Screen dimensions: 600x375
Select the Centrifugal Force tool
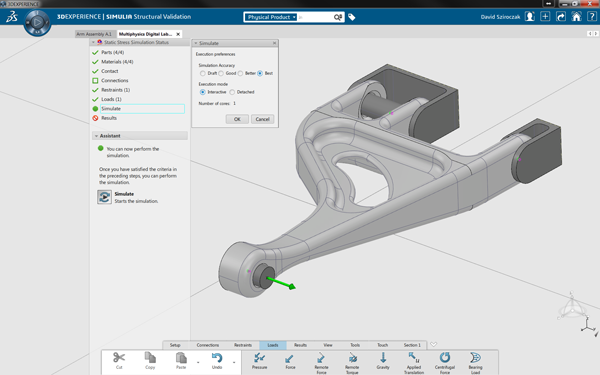(x=445, y=362)
